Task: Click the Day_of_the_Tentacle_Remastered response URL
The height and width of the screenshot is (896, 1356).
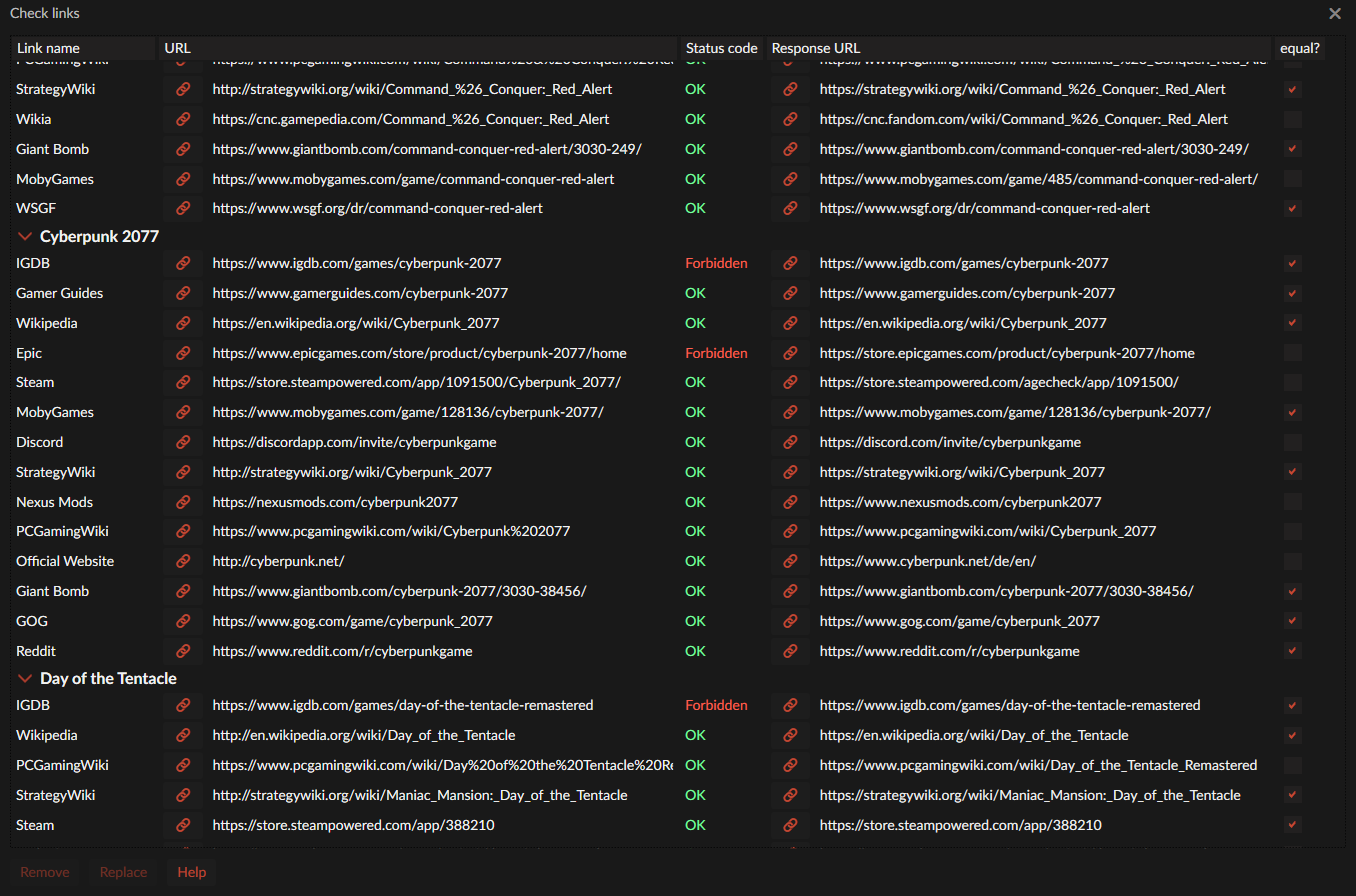Action: [x=1038, y=765]
